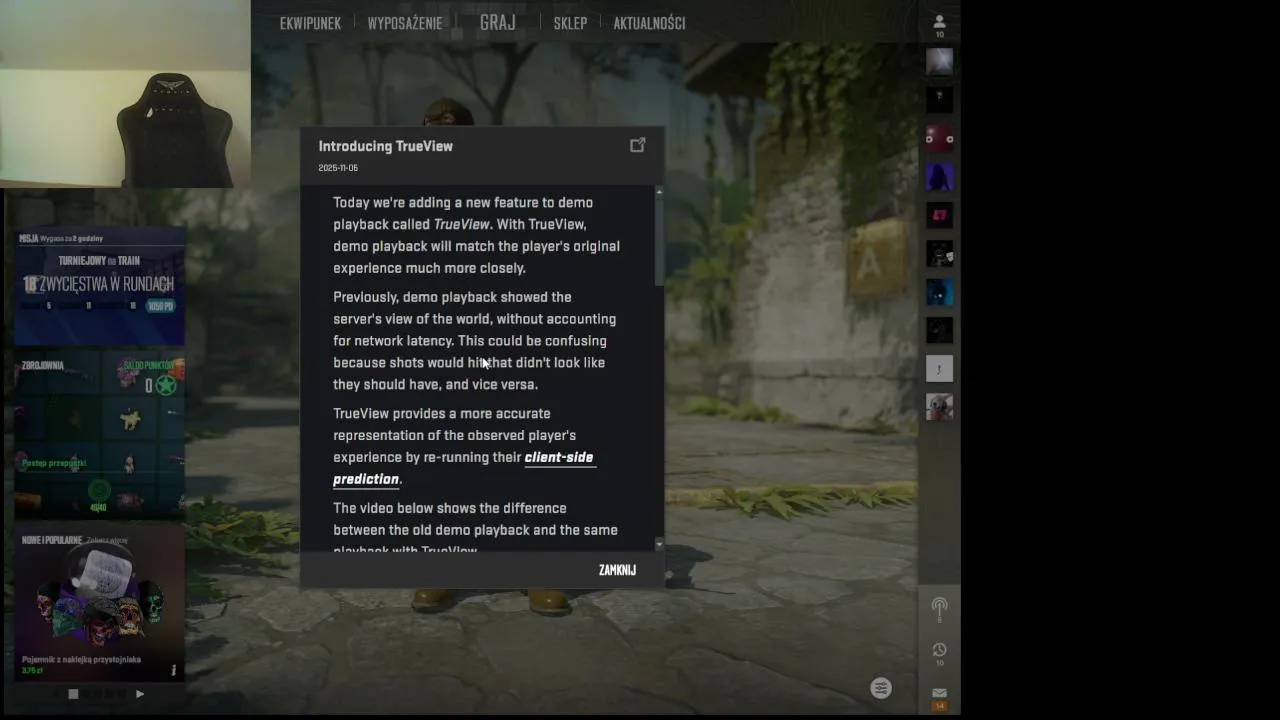
Task: Click the ZWYCIĘSTWA W RUNDACH mission text
Action: coord(106,284)
